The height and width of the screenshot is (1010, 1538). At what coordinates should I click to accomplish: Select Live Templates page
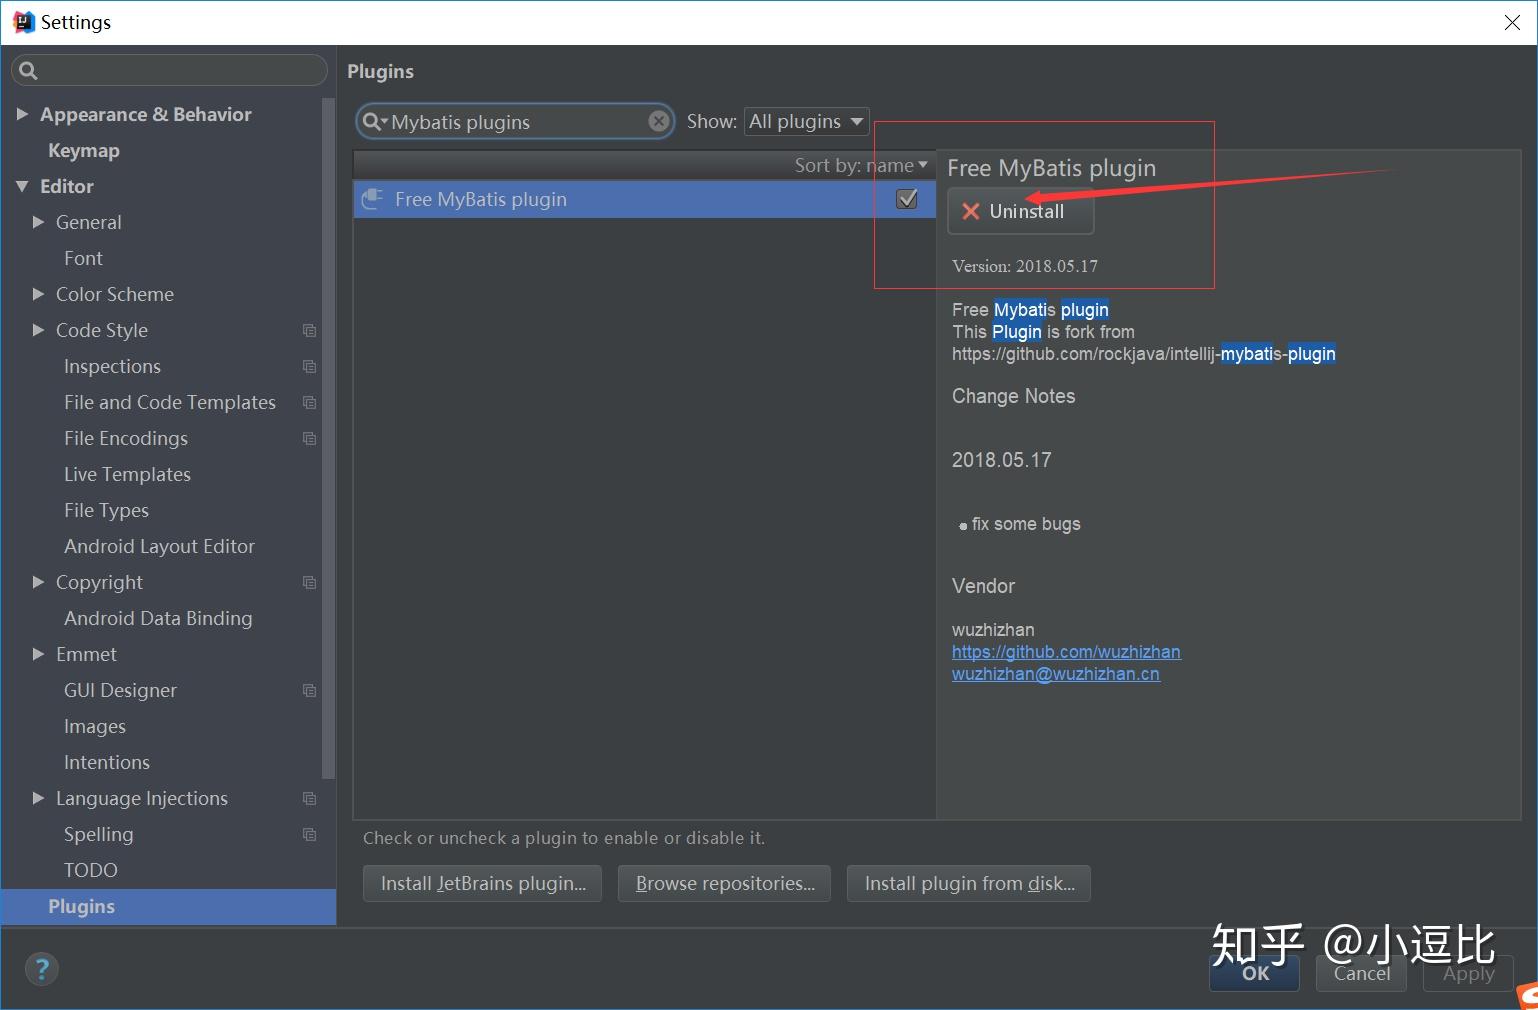tap(127, 474)
